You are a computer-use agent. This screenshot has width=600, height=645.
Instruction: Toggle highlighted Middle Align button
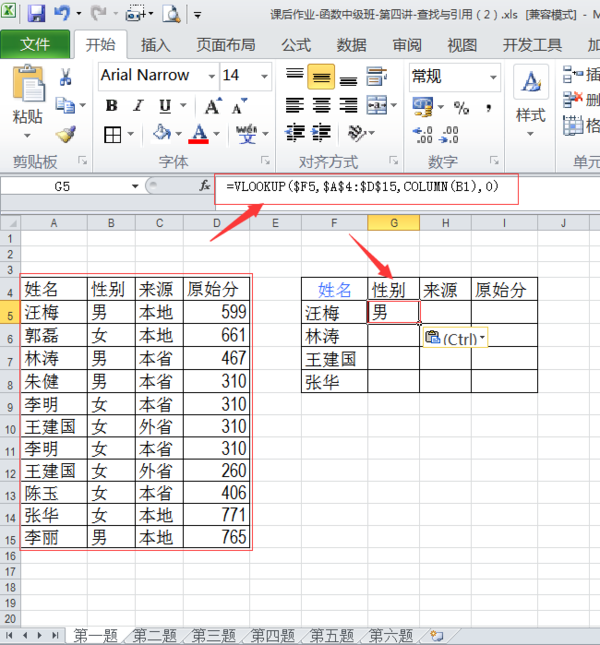pos(321,77)
